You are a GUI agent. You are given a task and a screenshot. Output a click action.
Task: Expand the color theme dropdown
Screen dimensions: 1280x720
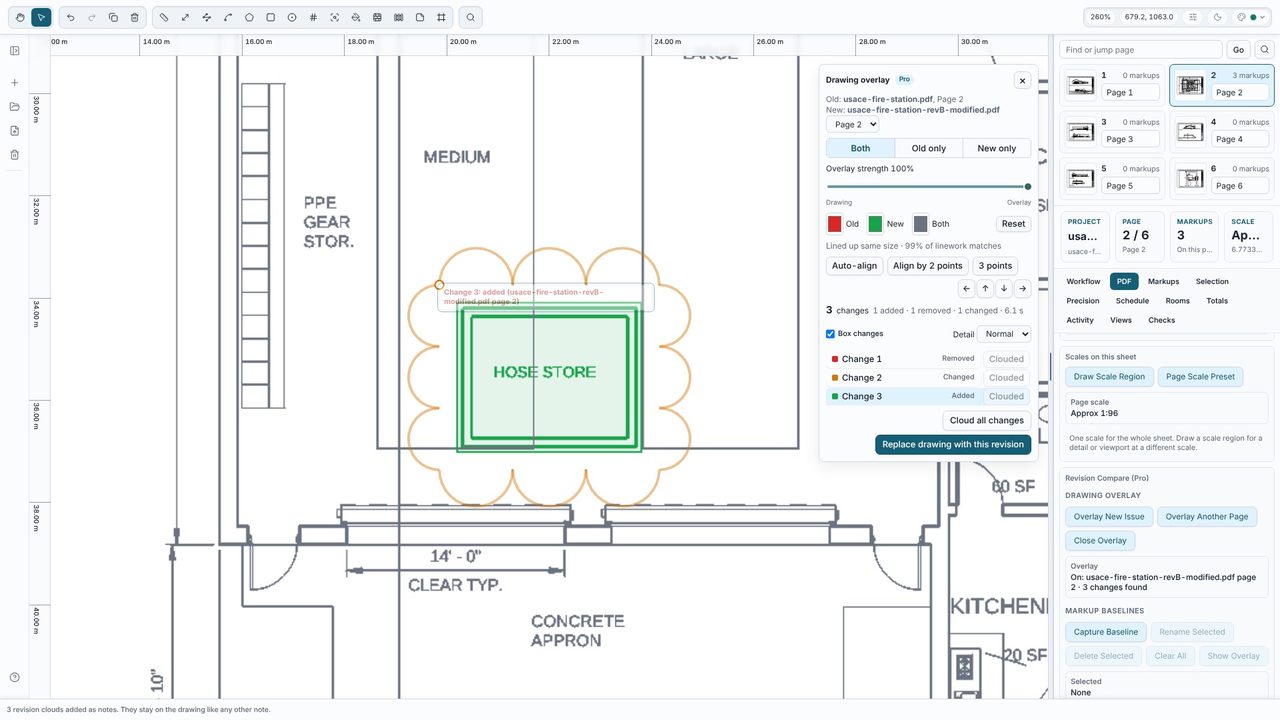[1254, 17]
